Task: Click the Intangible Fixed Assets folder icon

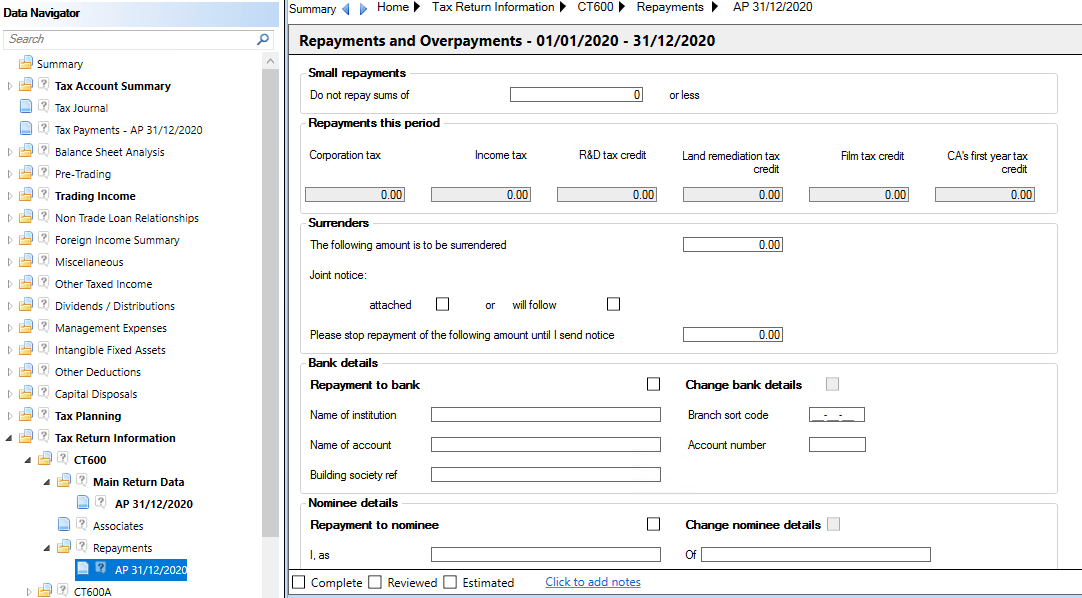Action: click(26, 350)
